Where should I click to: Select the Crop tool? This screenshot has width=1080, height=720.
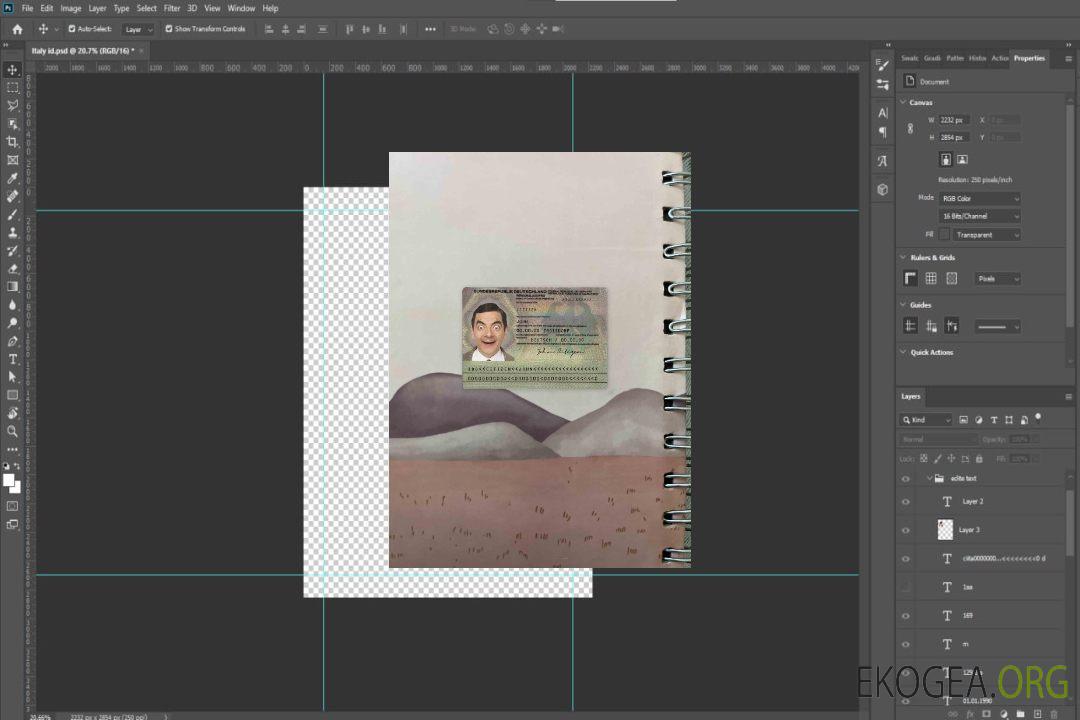pos(12,142)
